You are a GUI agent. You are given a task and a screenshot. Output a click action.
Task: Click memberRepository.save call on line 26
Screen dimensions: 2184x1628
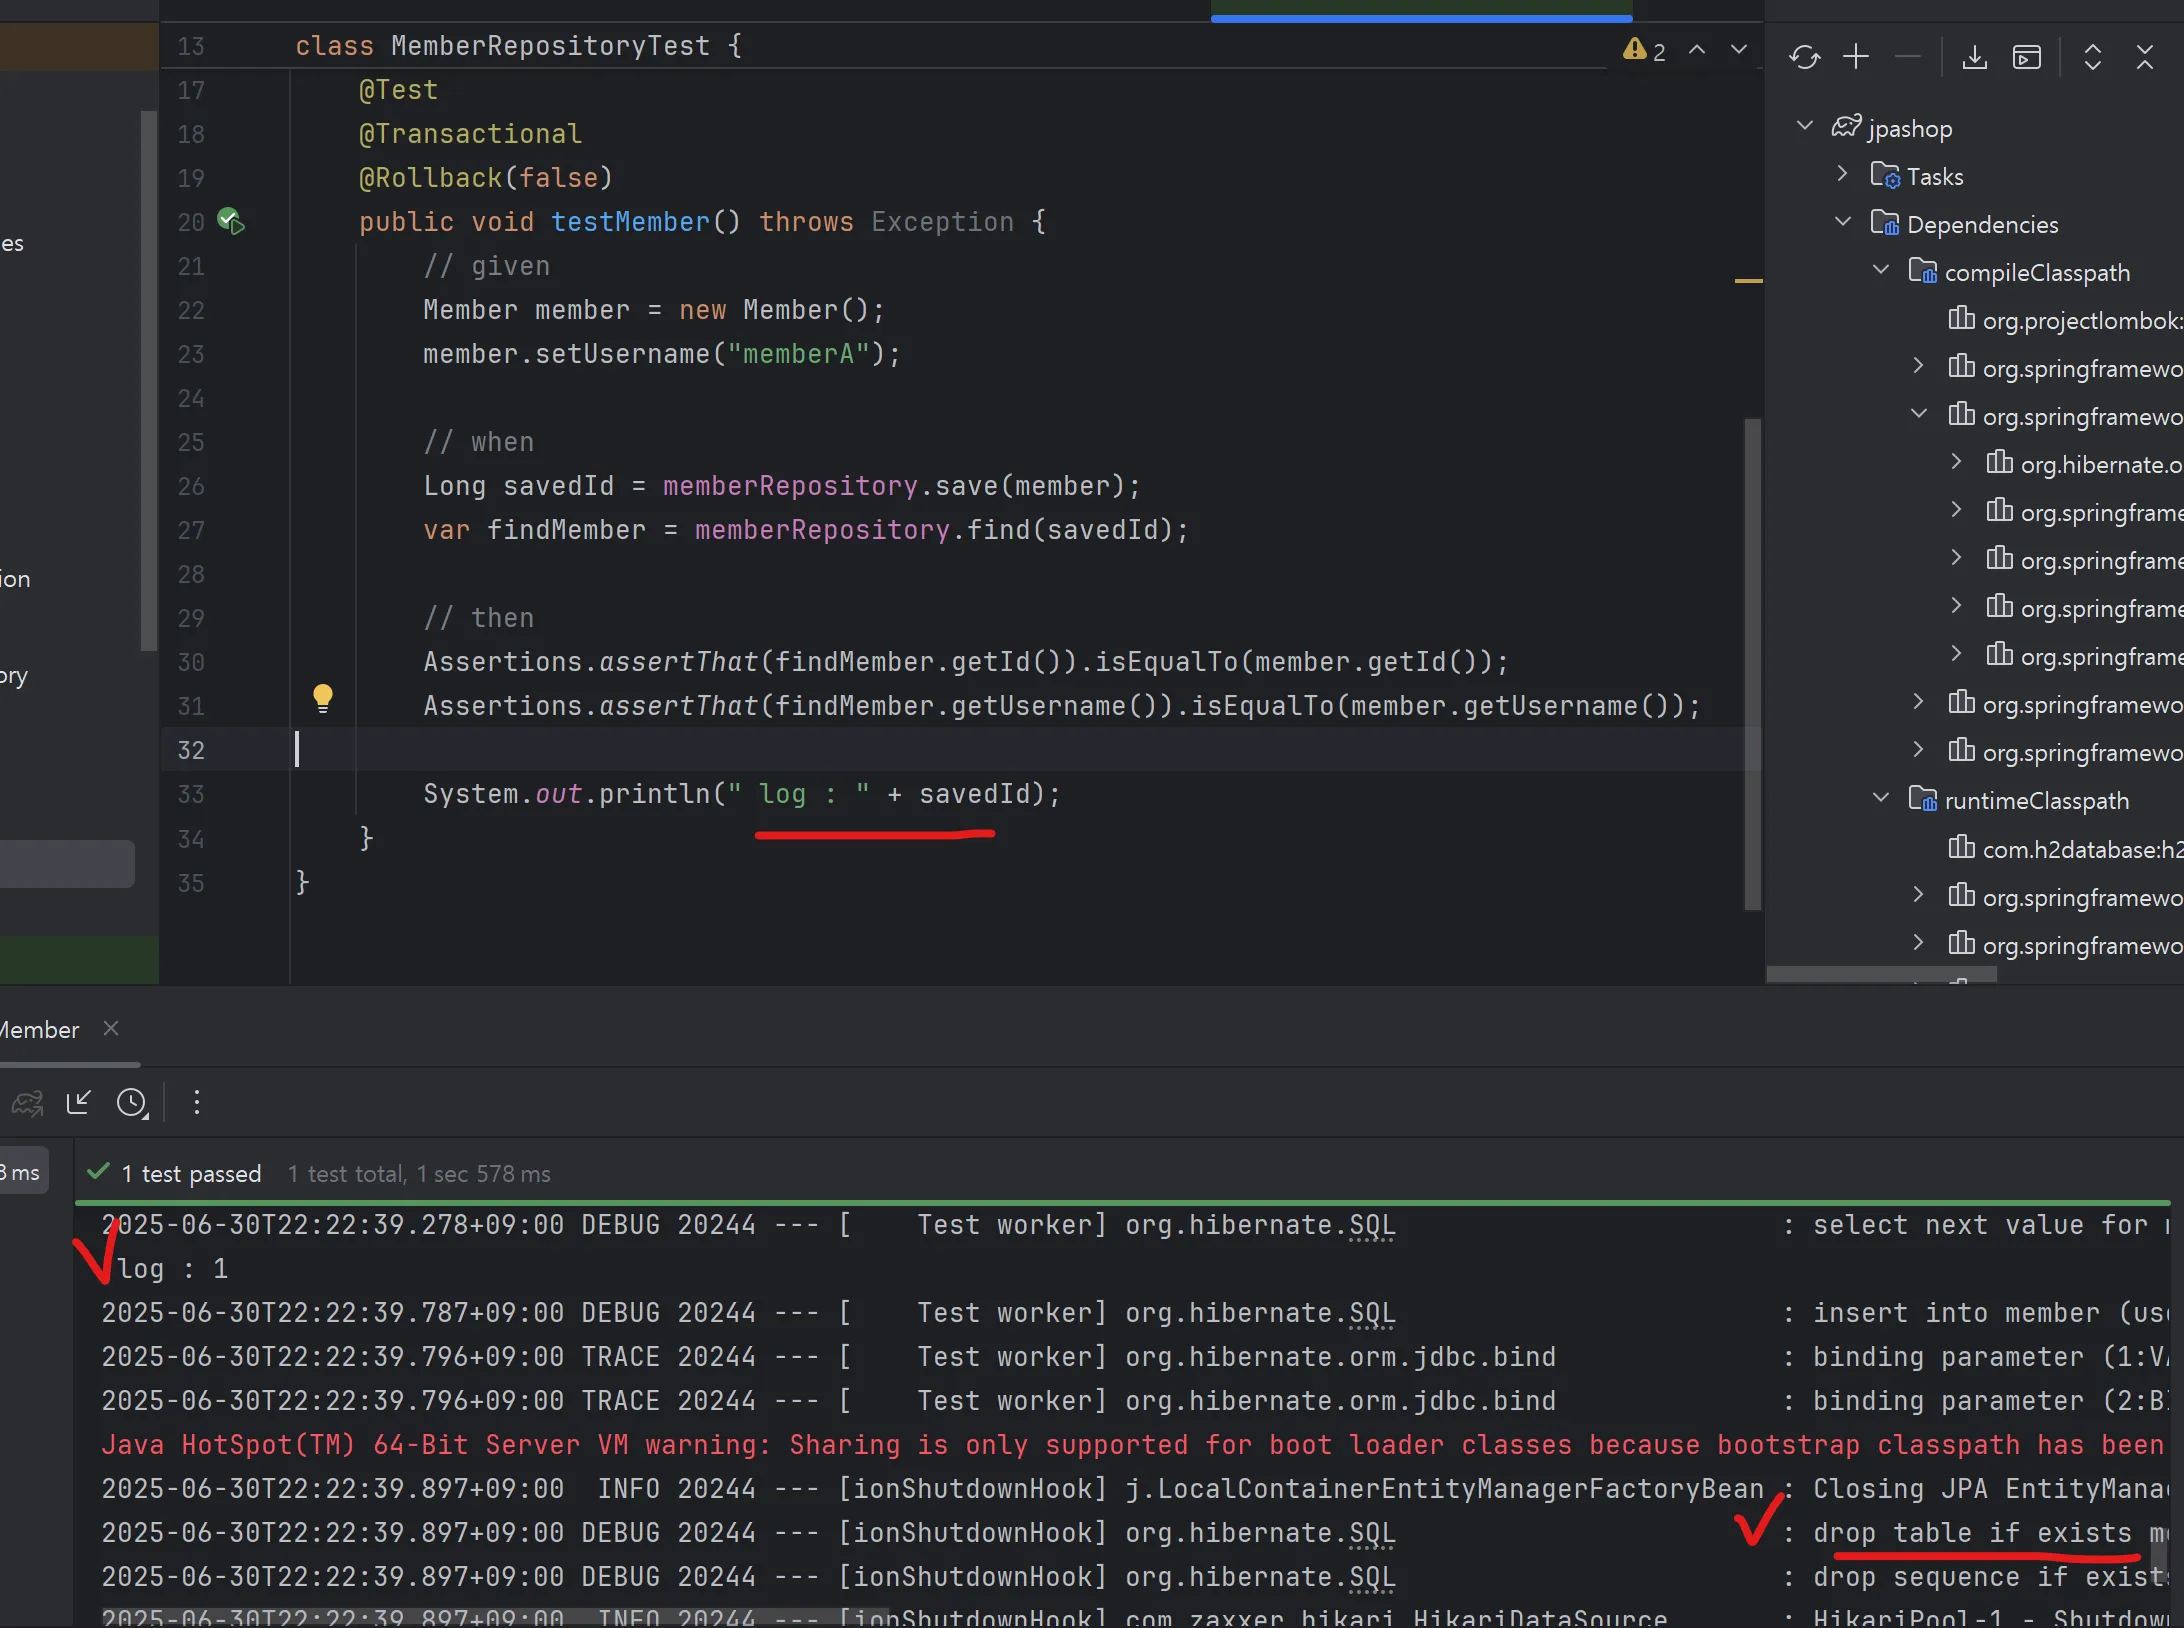pos(900,486)
